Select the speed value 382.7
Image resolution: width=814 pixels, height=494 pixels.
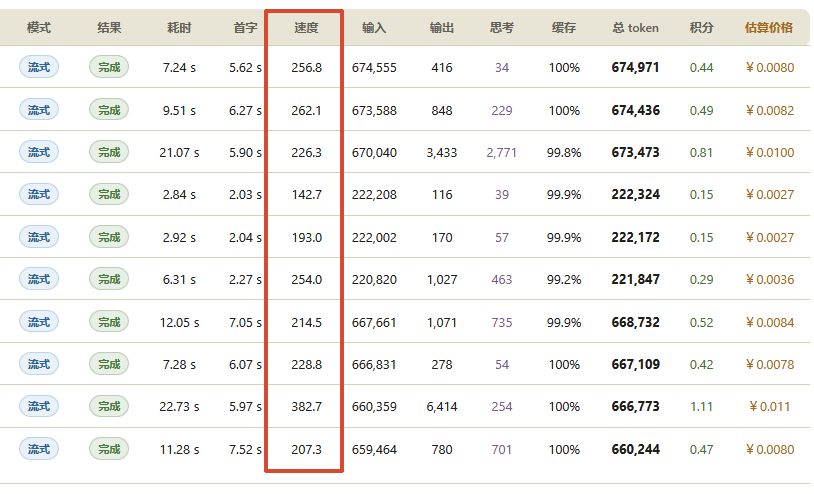[306, 406]
